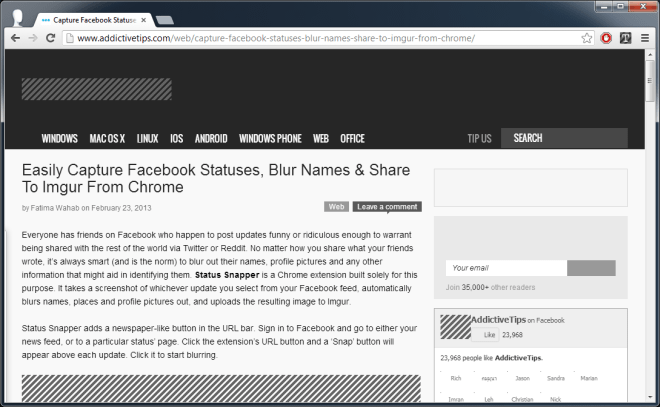Open the MAC OS X navigation item
The image size is (660, 407).
107,138
